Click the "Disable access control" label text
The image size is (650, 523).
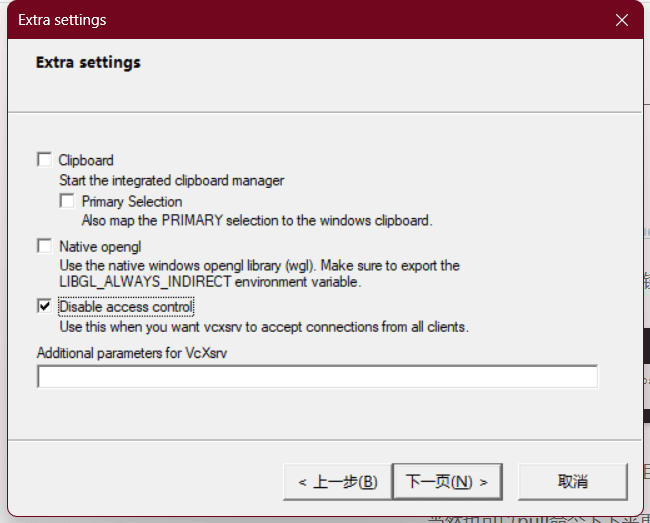[126, 307]
